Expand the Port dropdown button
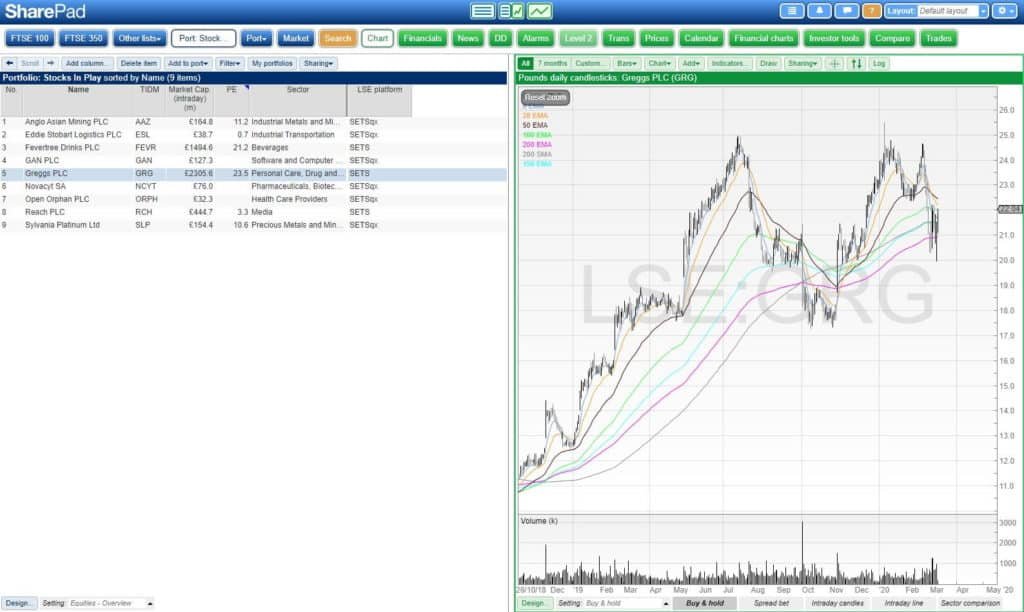 coord(256,39)
